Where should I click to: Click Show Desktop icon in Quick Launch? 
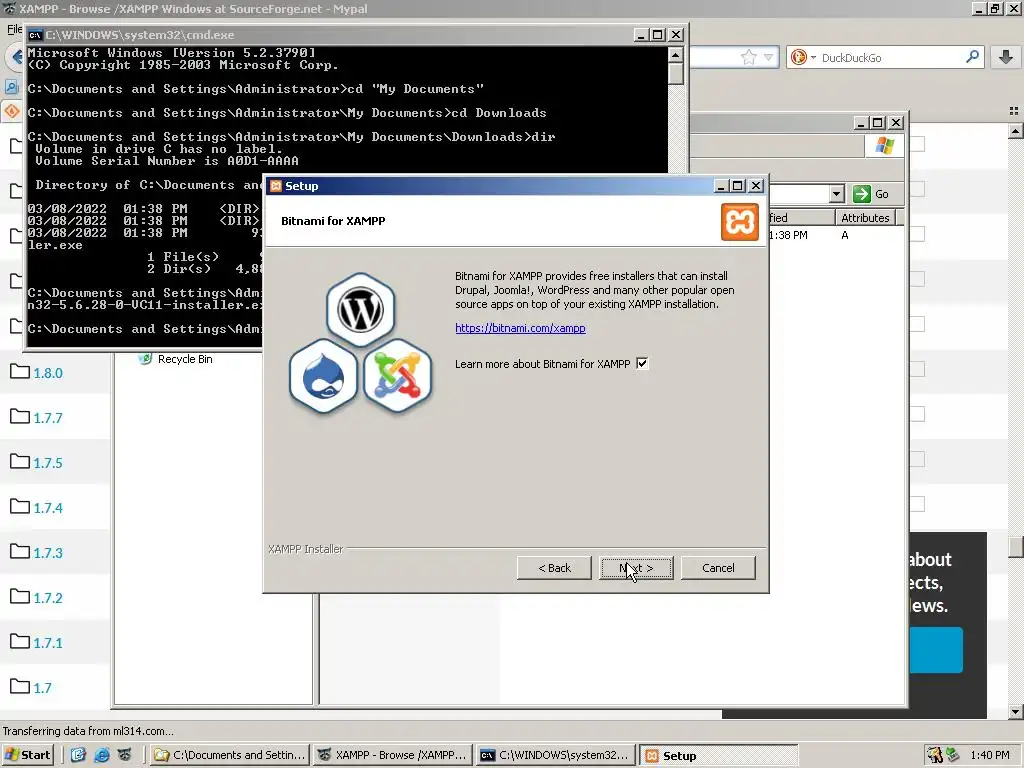click(x=78, y=755)
